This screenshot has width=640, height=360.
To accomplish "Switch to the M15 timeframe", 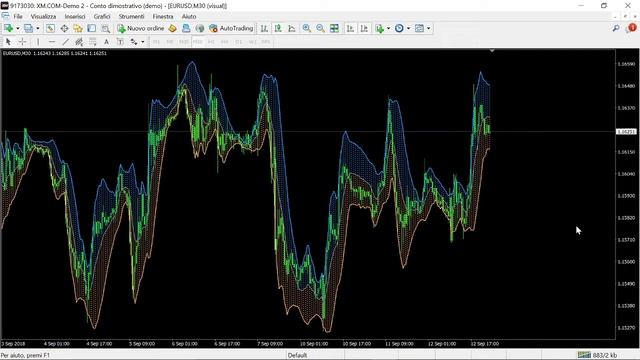I will click(x=184, y=42).
